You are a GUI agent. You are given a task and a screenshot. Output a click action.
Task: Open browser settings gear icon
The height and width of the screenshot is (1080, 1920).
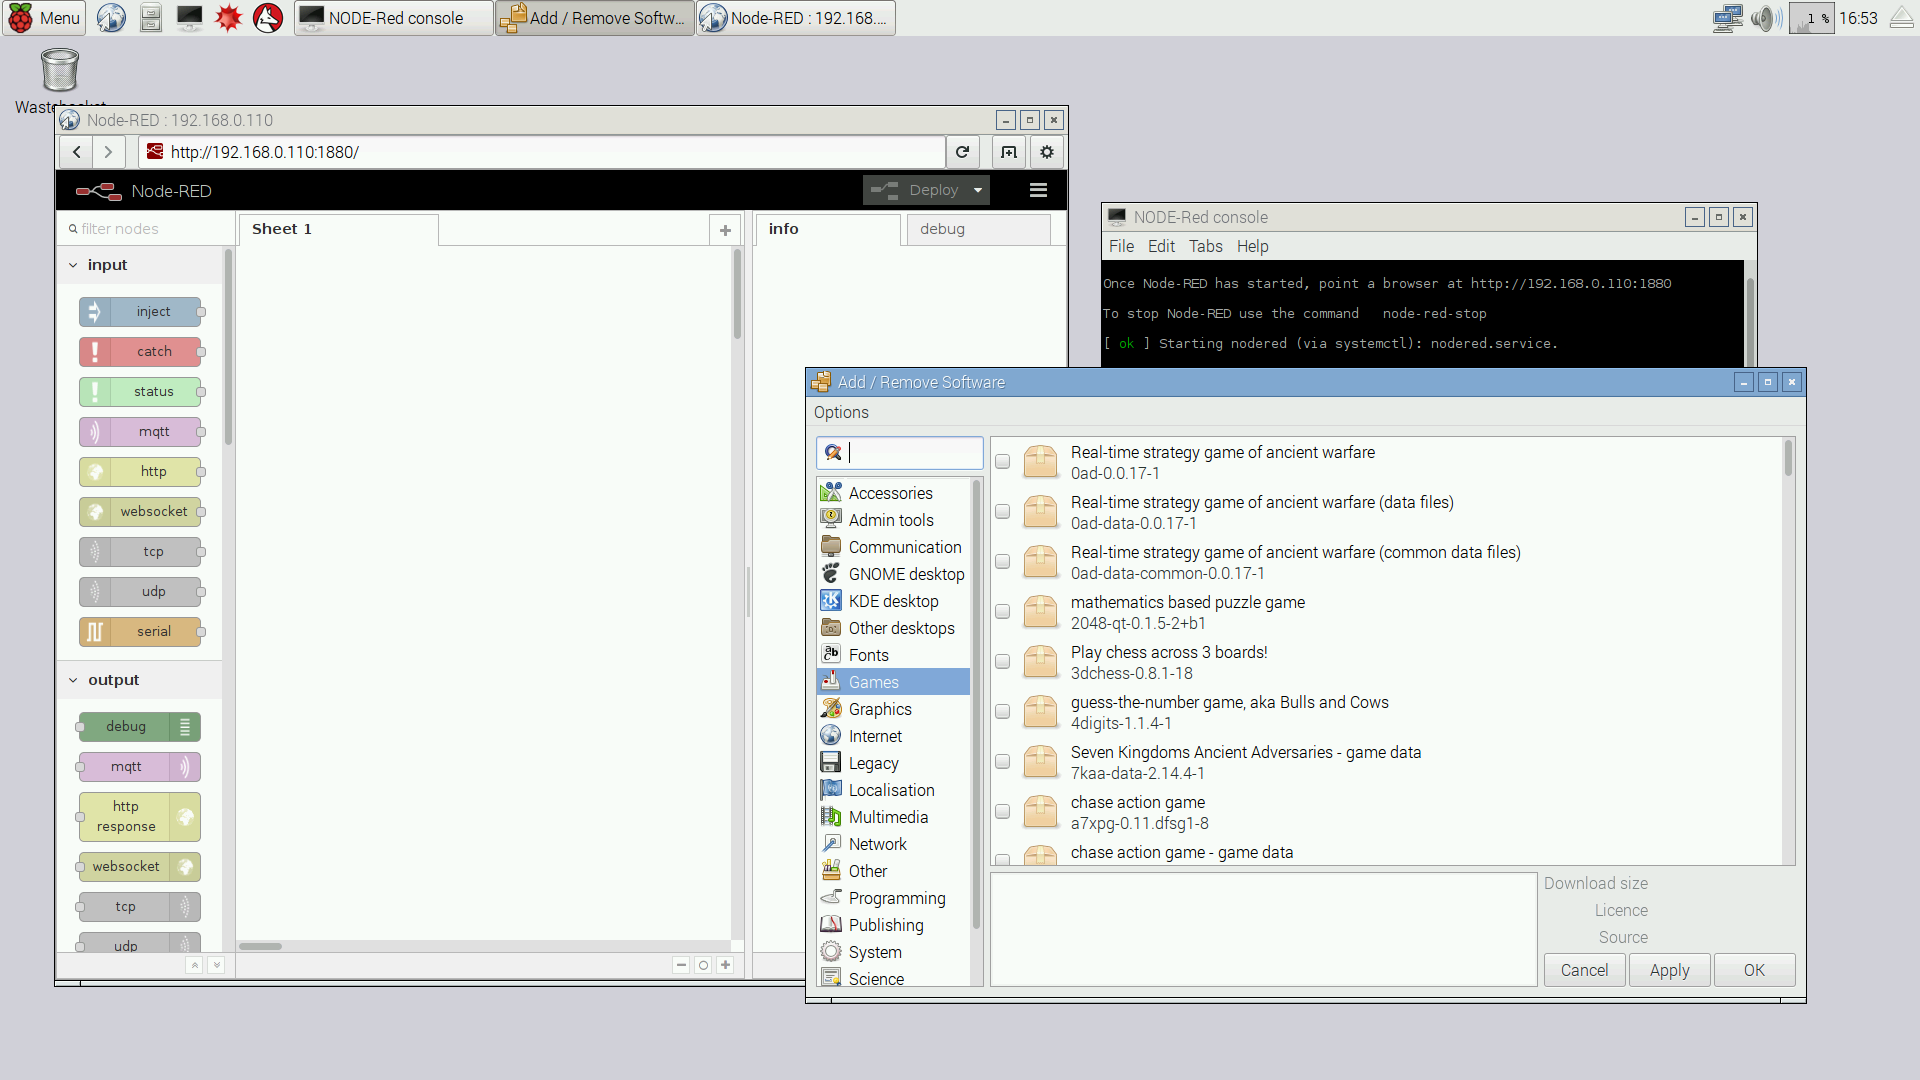point(1047,152)
